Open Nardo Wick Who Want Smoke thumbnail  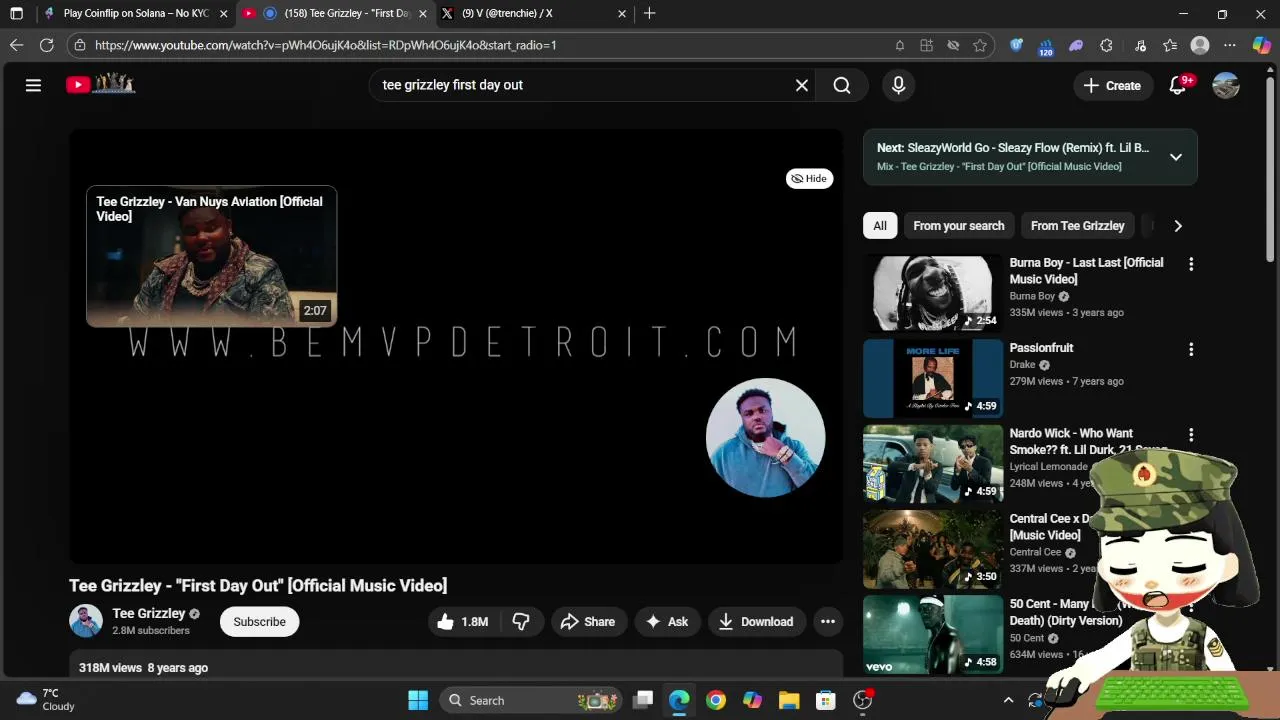(x=933, y=464)
